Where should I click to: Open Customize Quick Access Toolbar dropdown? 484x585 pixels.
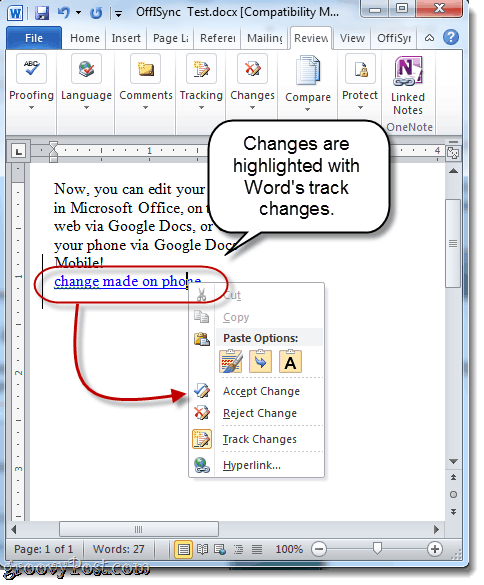pyautogui.click(x=118, y=14)
